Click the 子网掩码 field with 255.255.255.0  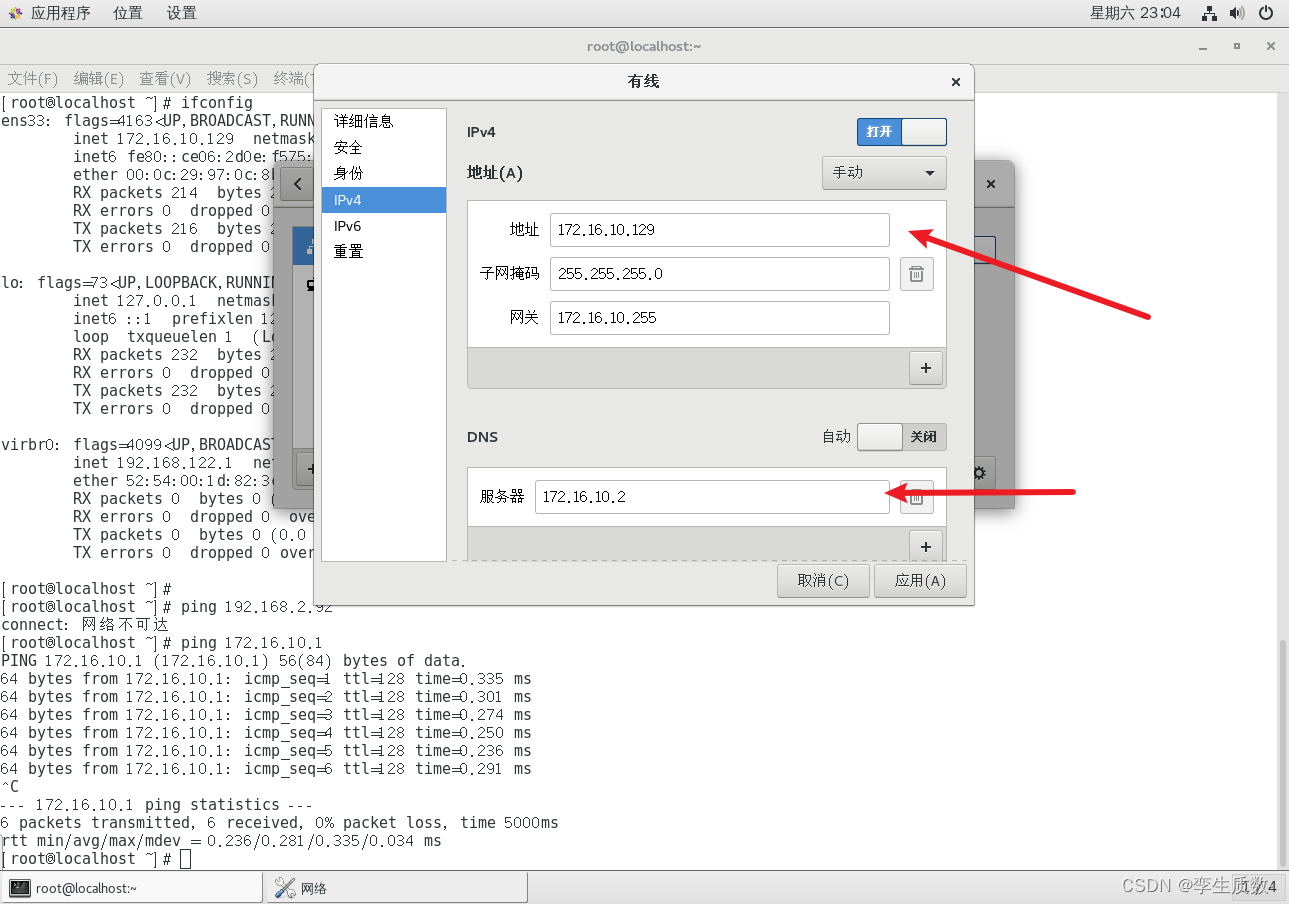tap(719, 274)
